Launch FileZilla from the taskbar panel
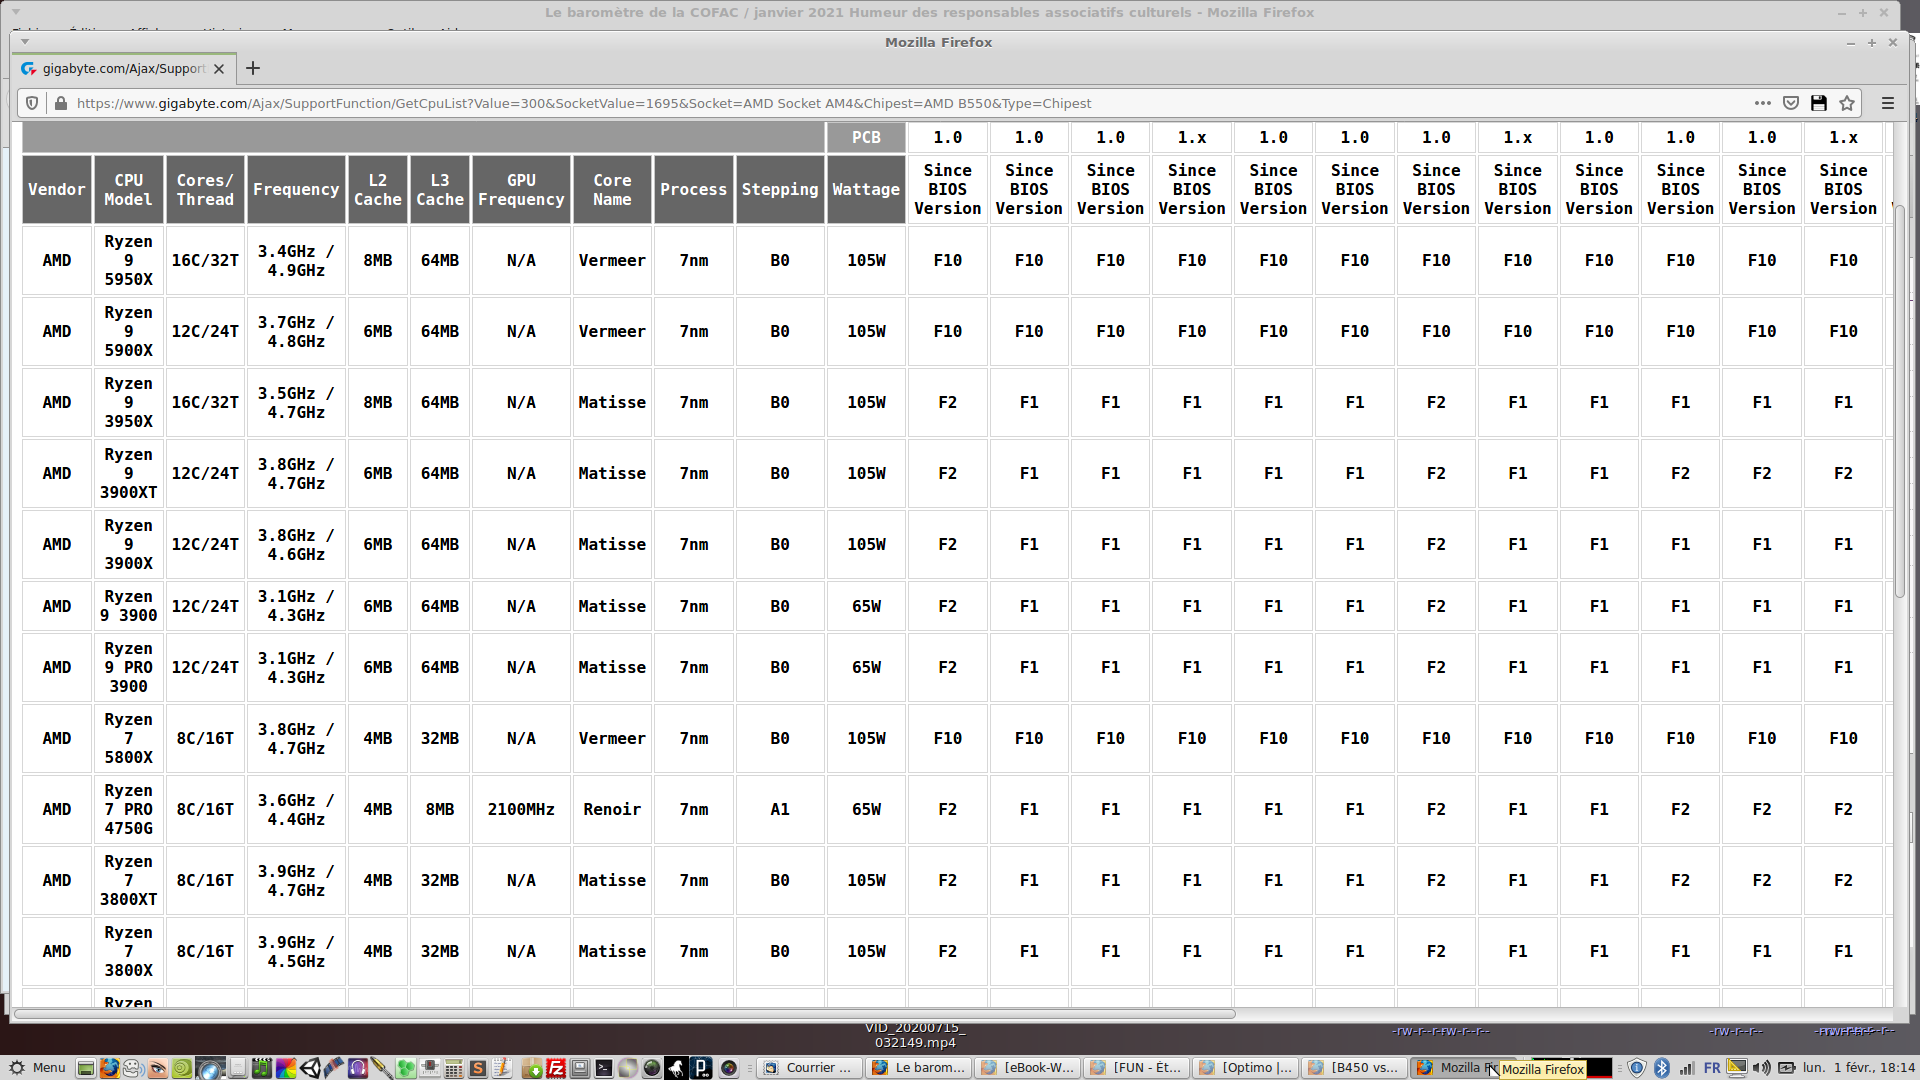The image size is (1920, 1080). pos(556,1068)
